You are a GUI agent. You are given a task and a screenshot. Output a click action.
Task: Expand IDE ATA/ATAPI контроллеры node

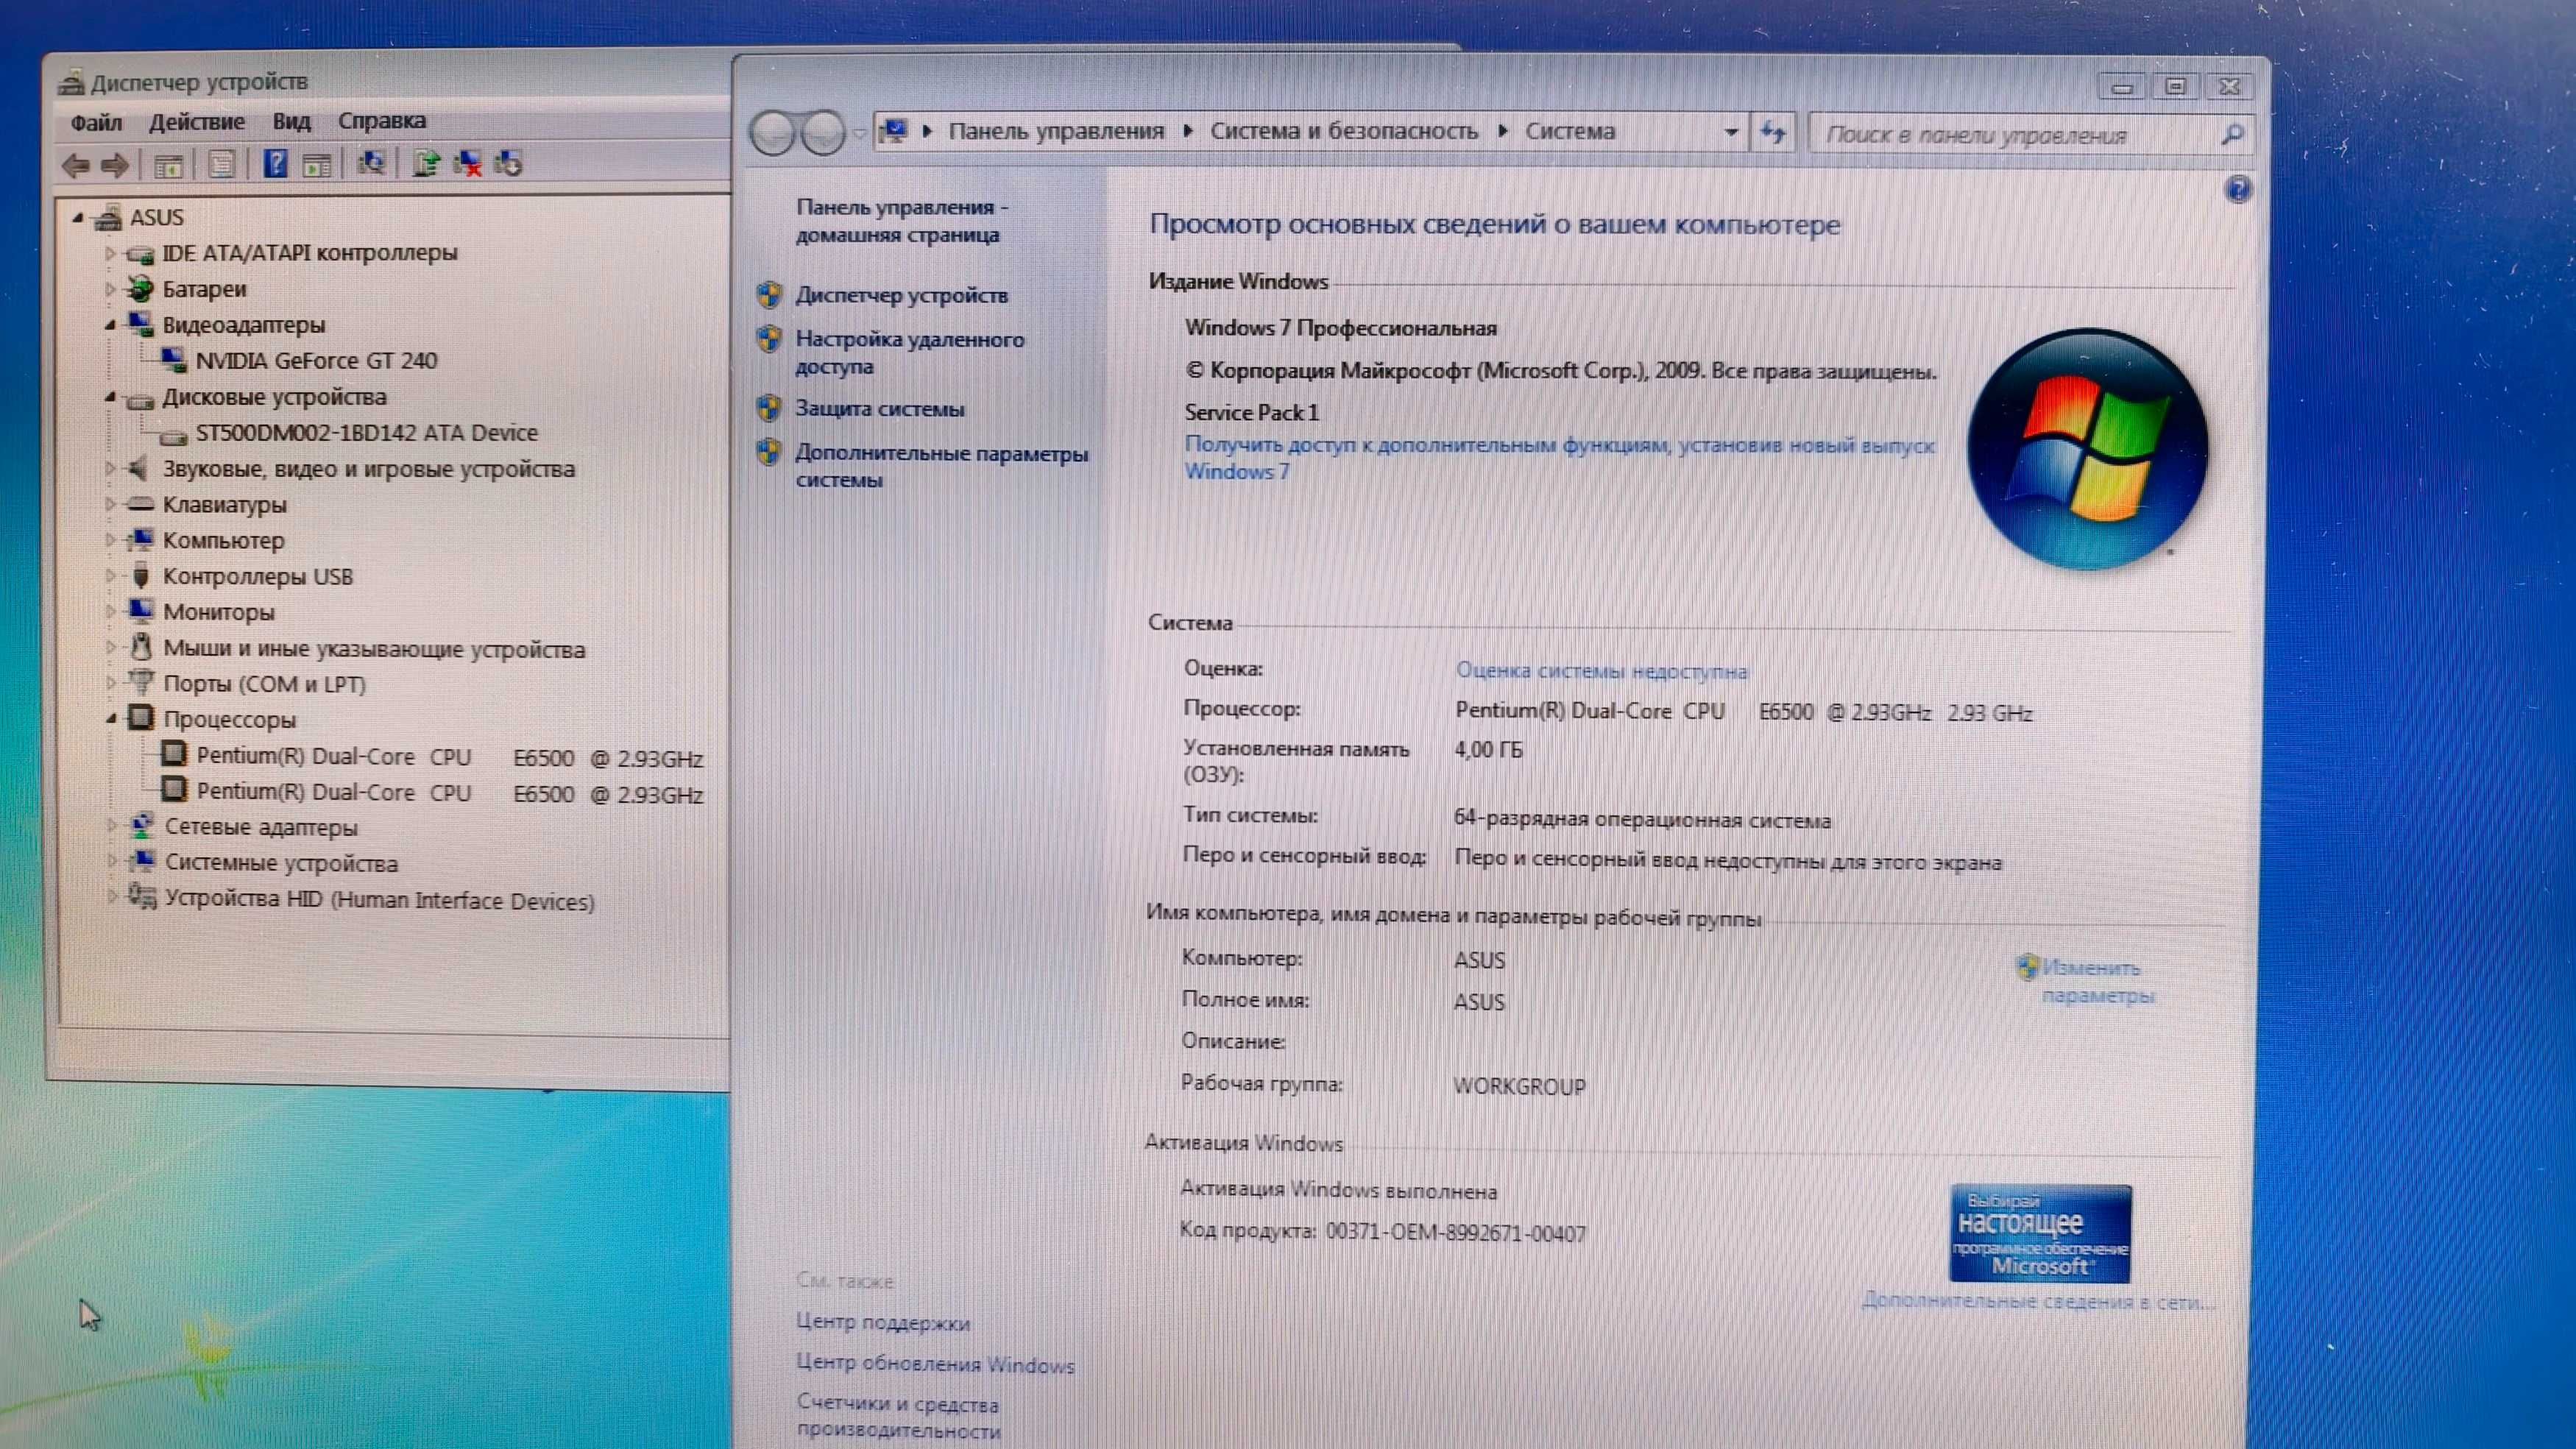(x=110, y=253)
